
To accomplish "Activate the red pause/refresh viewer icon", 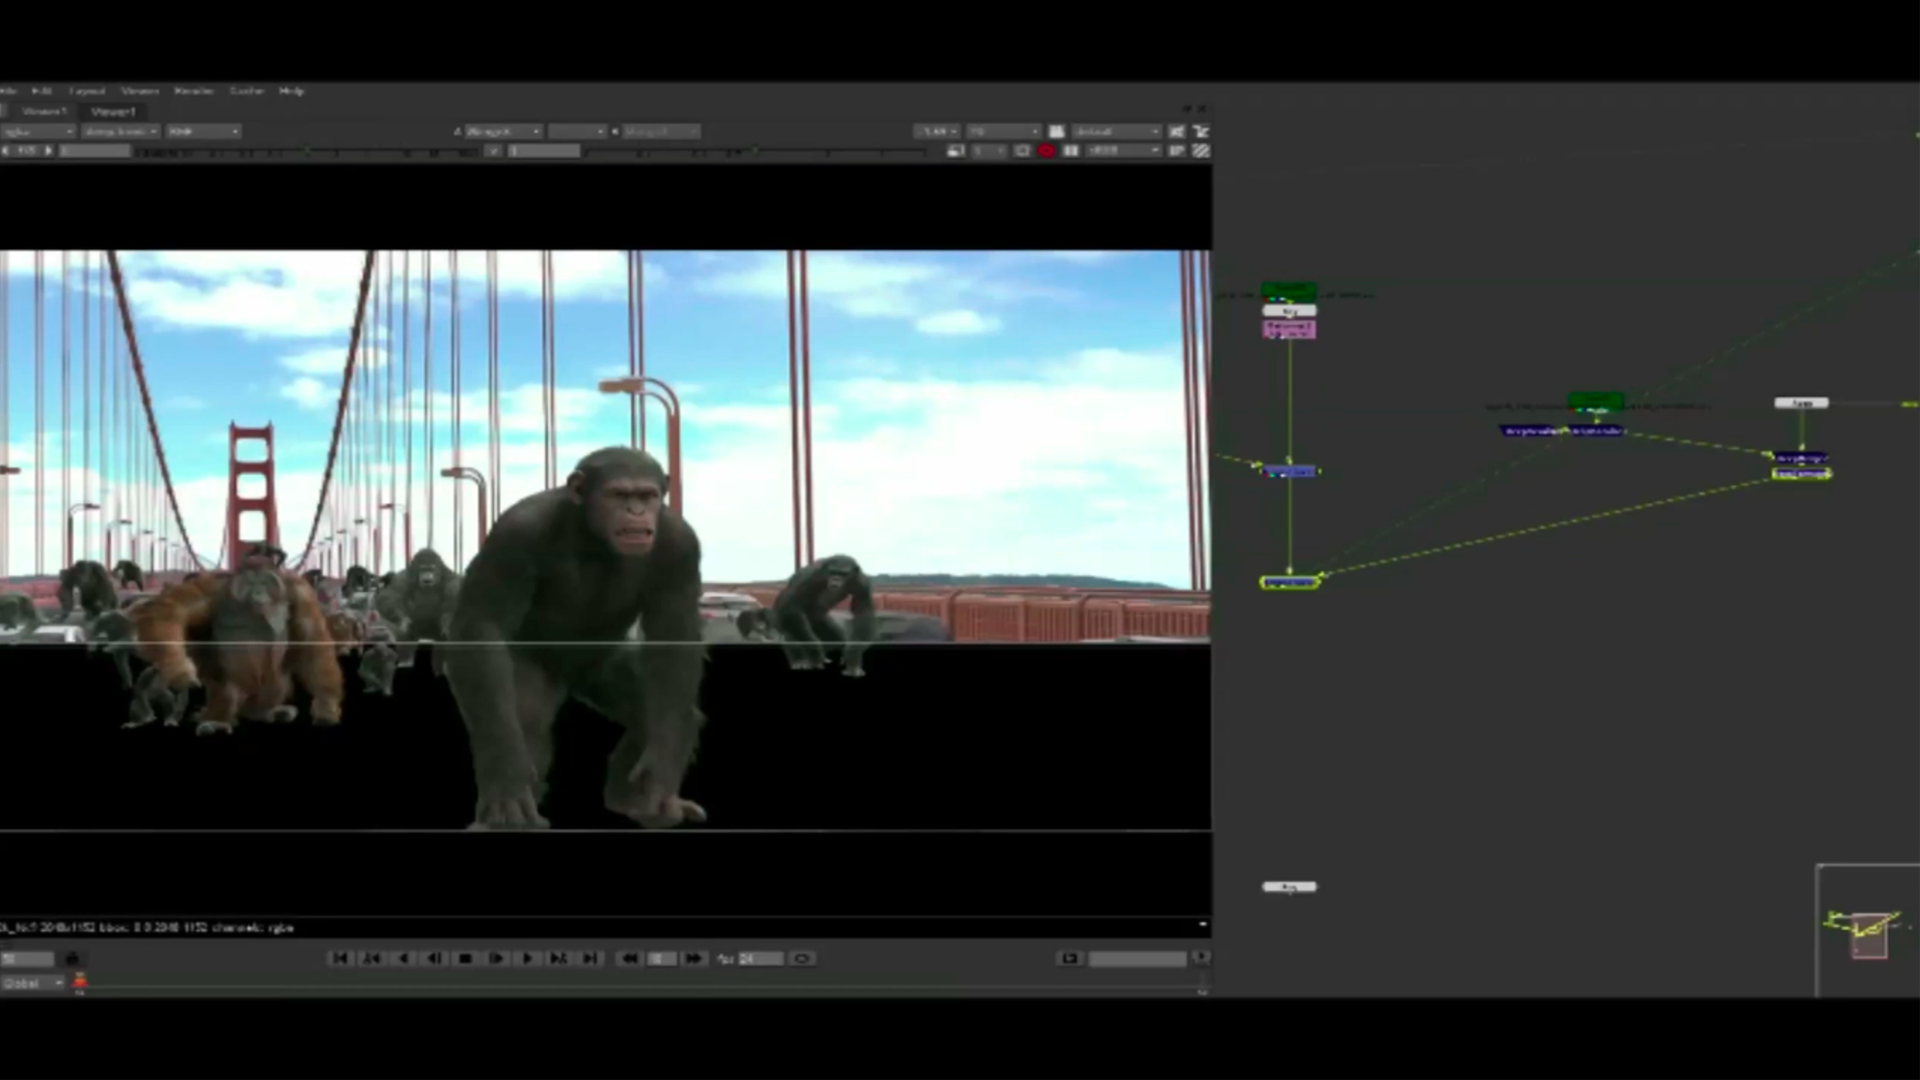I will [x=1046, y=150].
